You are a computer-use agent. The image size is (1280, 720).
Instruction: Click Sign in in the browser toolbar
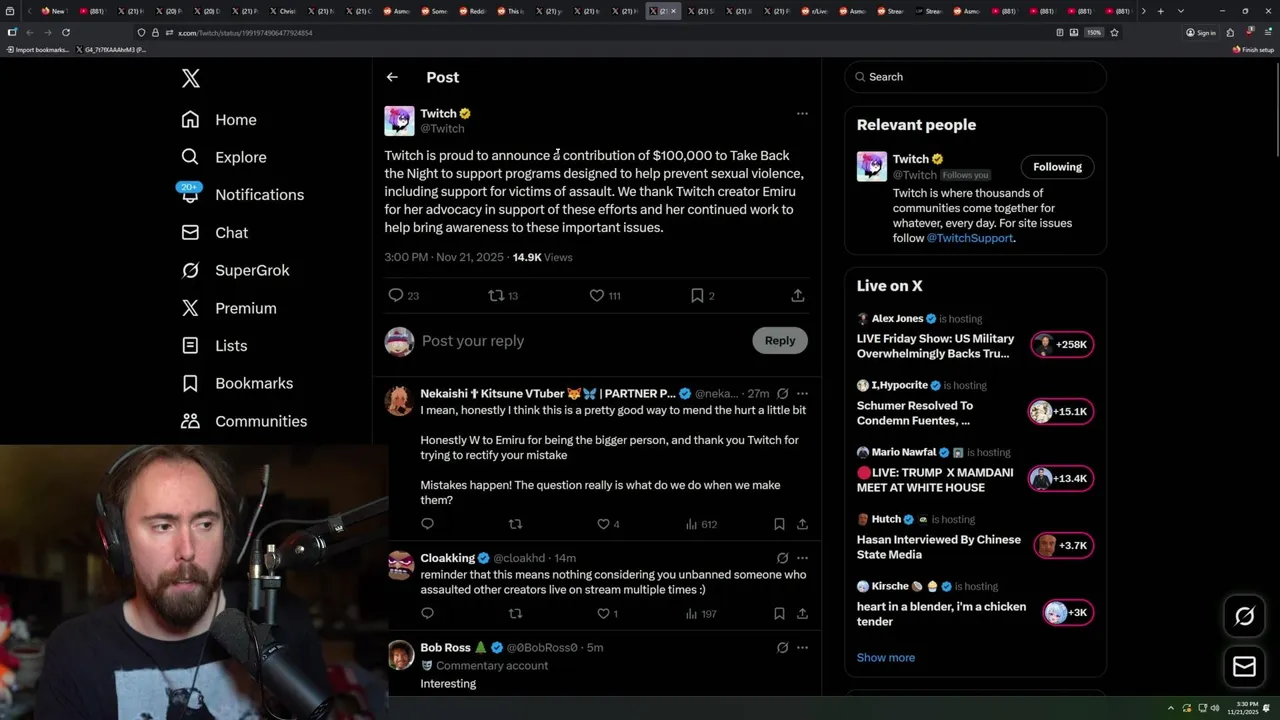tap(1201, 33)
